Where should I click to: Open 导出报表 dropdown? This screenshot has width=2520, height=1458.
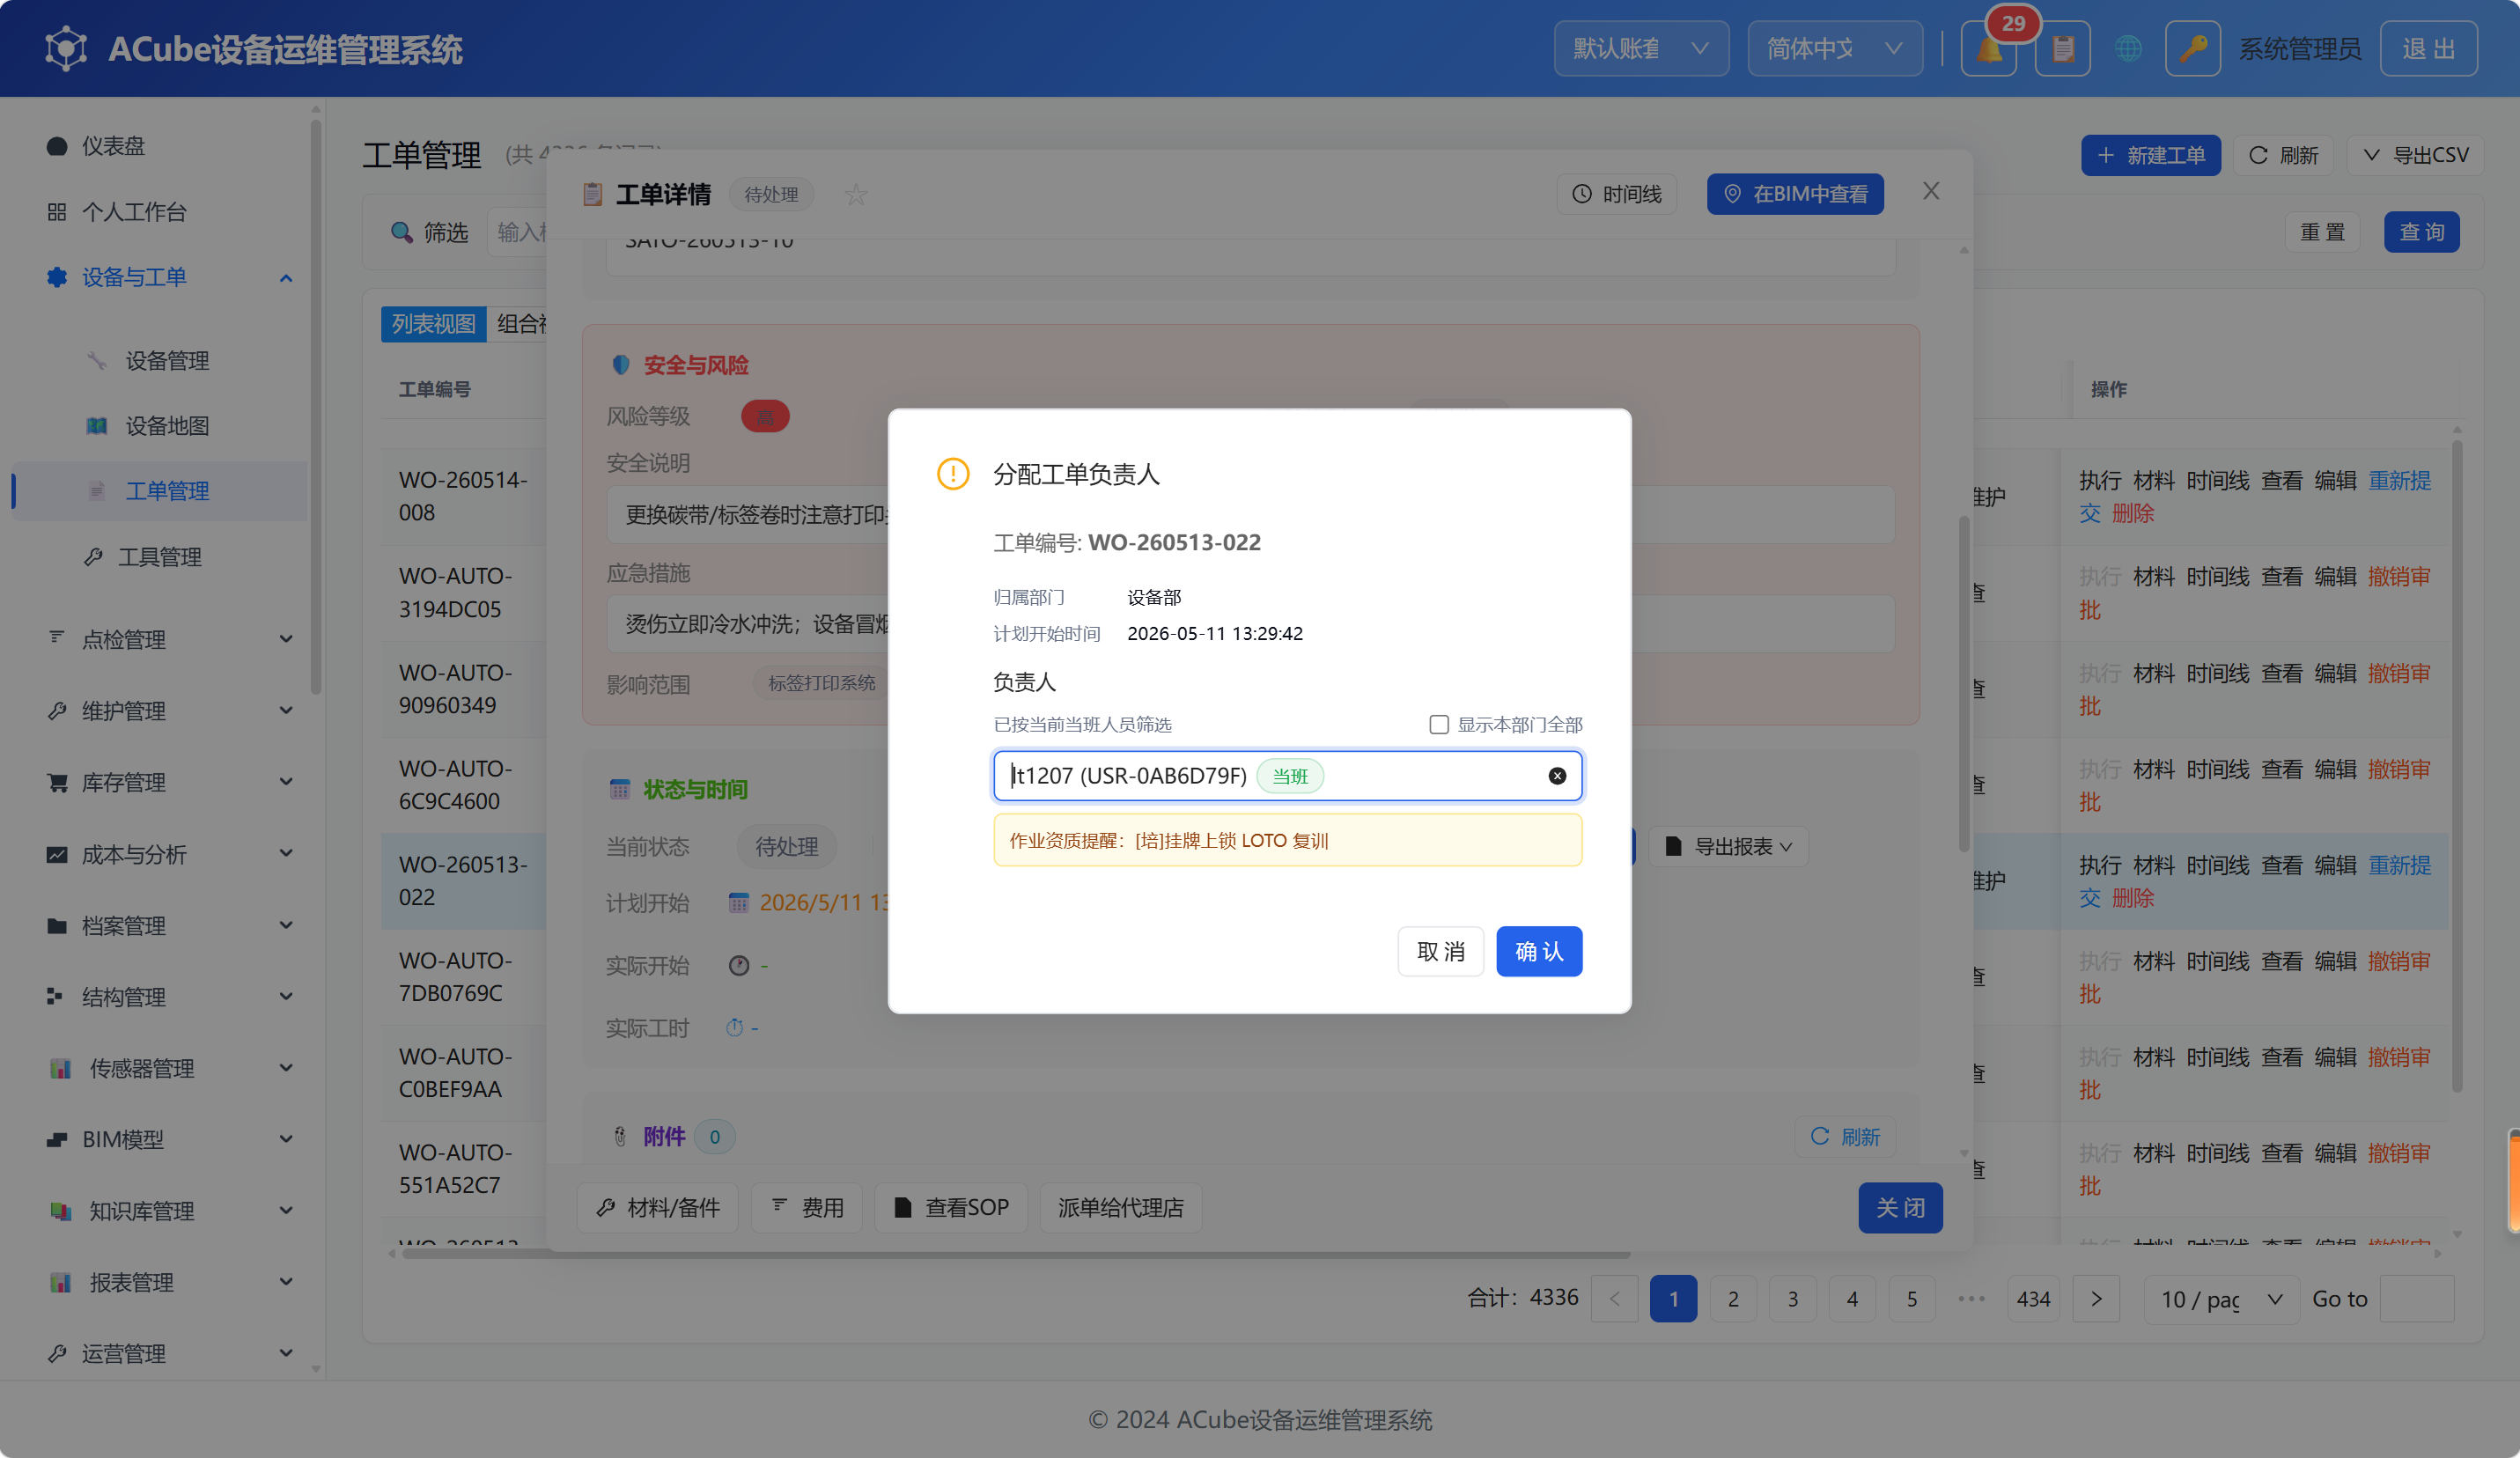coord(1728,847)
